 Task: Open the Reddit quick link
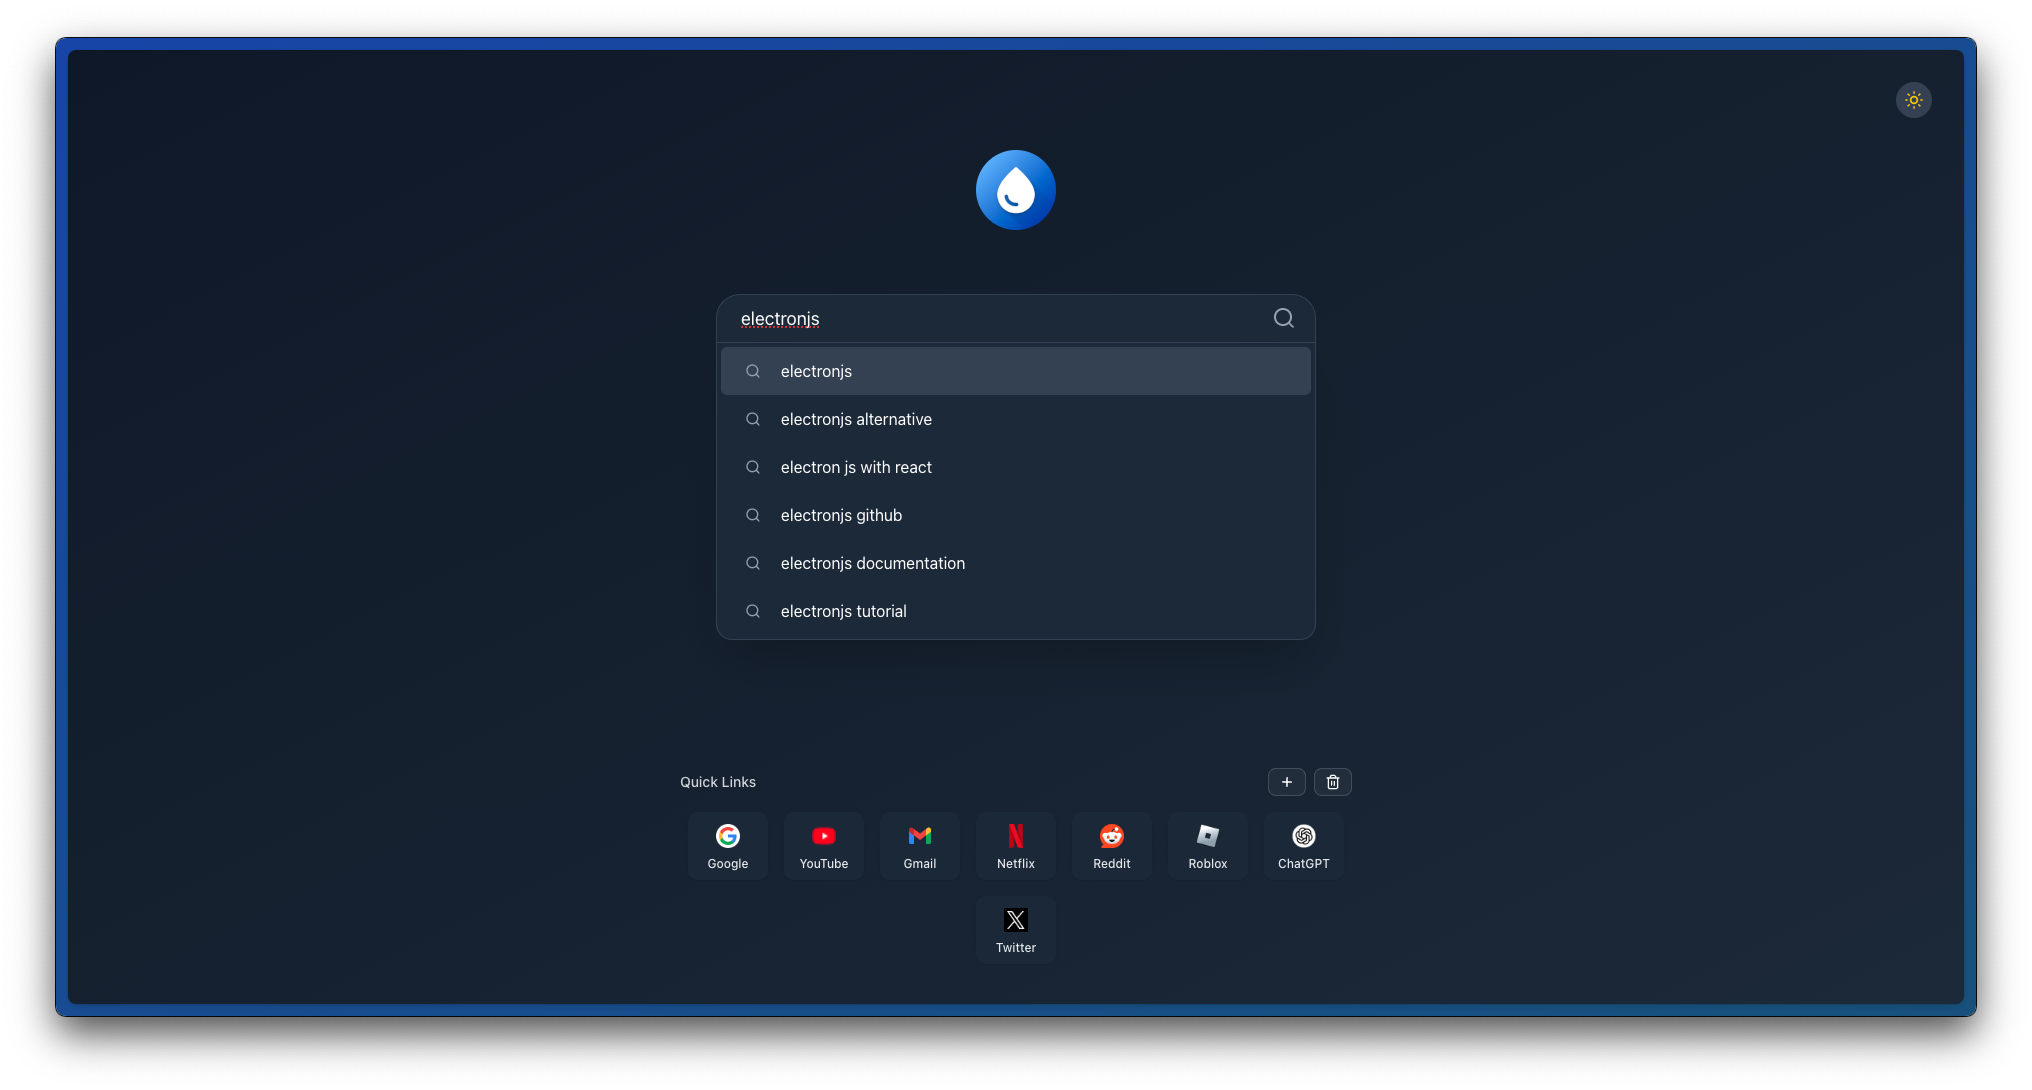[1111, 846]
